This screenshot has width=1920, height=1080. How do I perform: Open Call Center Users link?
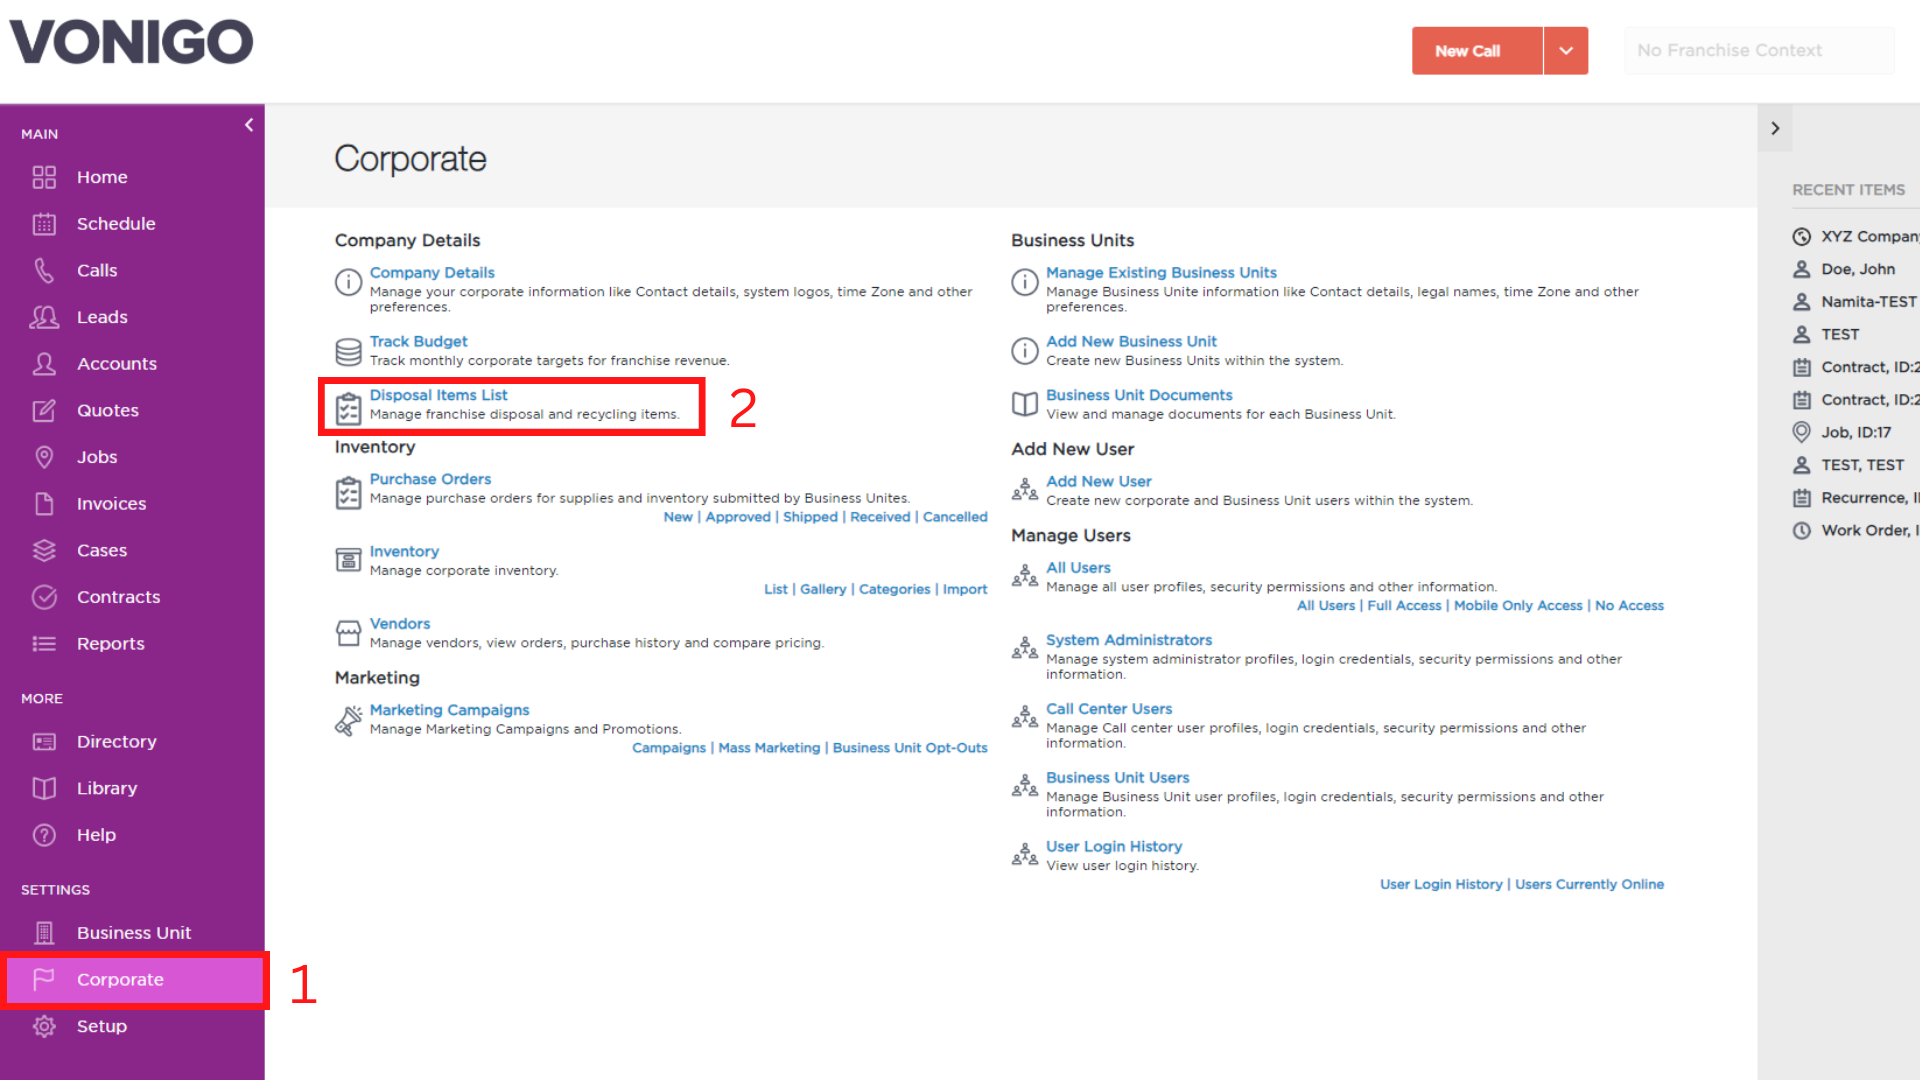tap(1109, 709)
